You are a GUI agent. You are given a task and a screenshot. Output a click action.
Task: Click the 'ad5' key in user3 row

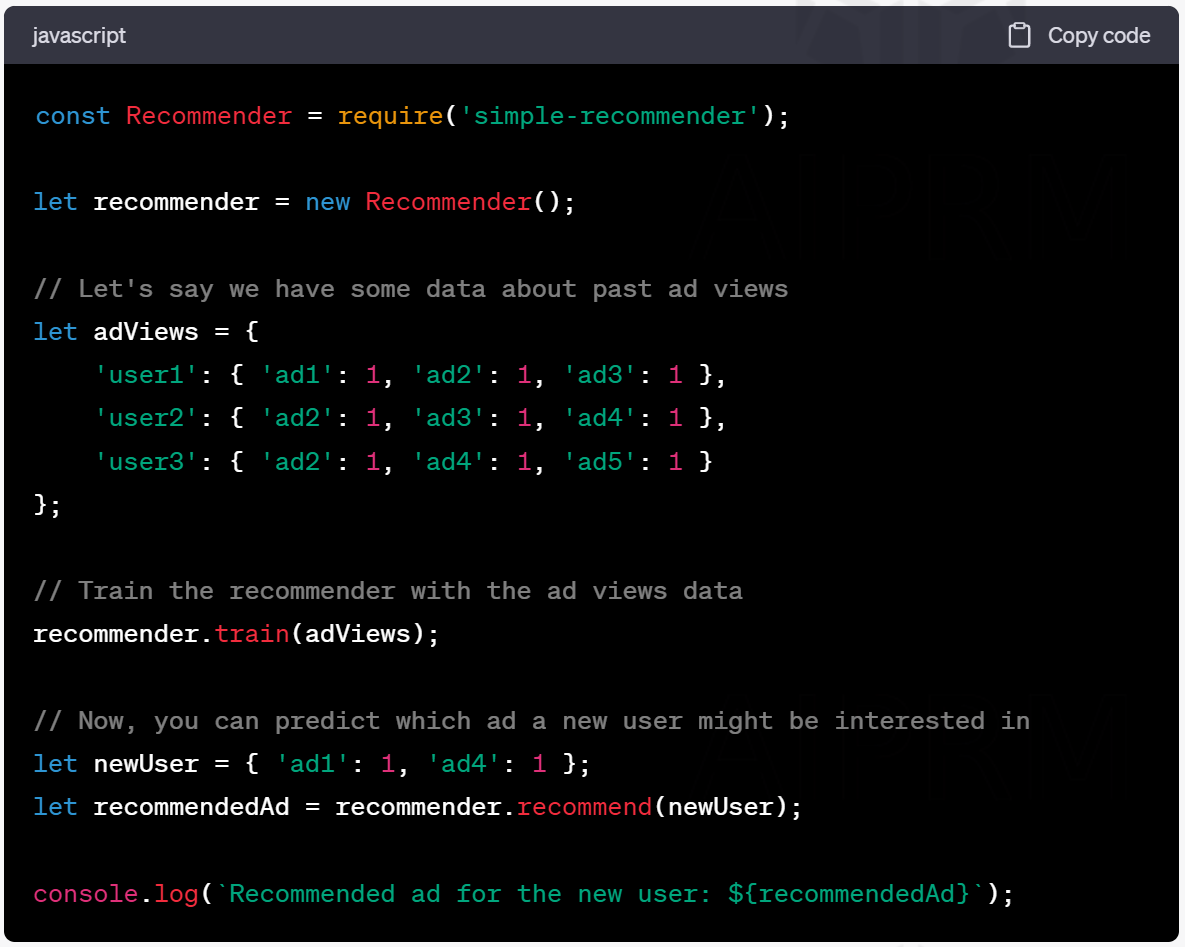pos(600,461)
